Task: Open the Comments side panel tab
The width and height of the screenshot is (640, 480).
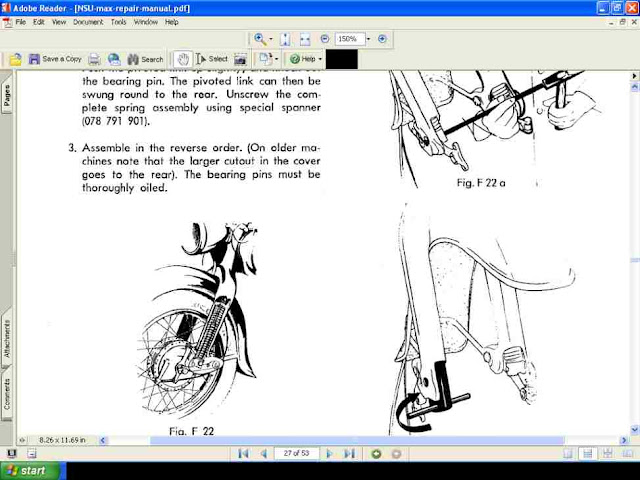Action: tap(7, 394)
